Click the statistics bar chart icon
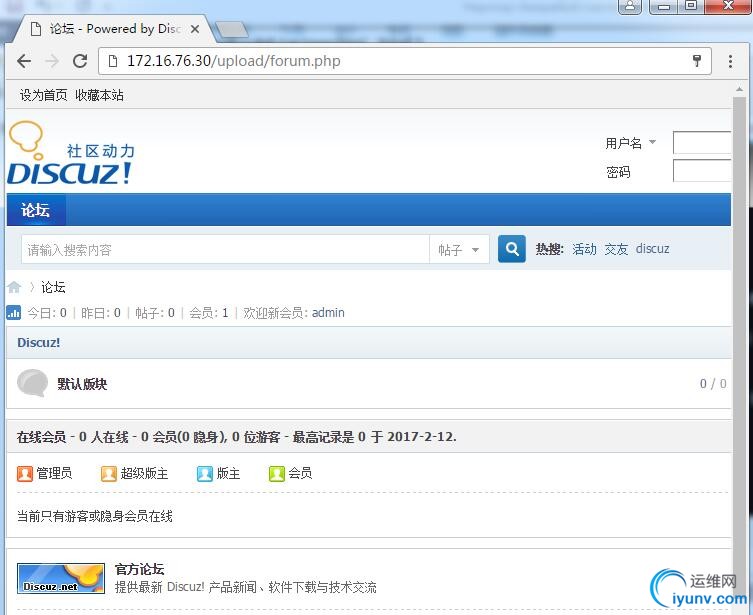The height and width of the screenshot is (615, 753). pos(13,313)
